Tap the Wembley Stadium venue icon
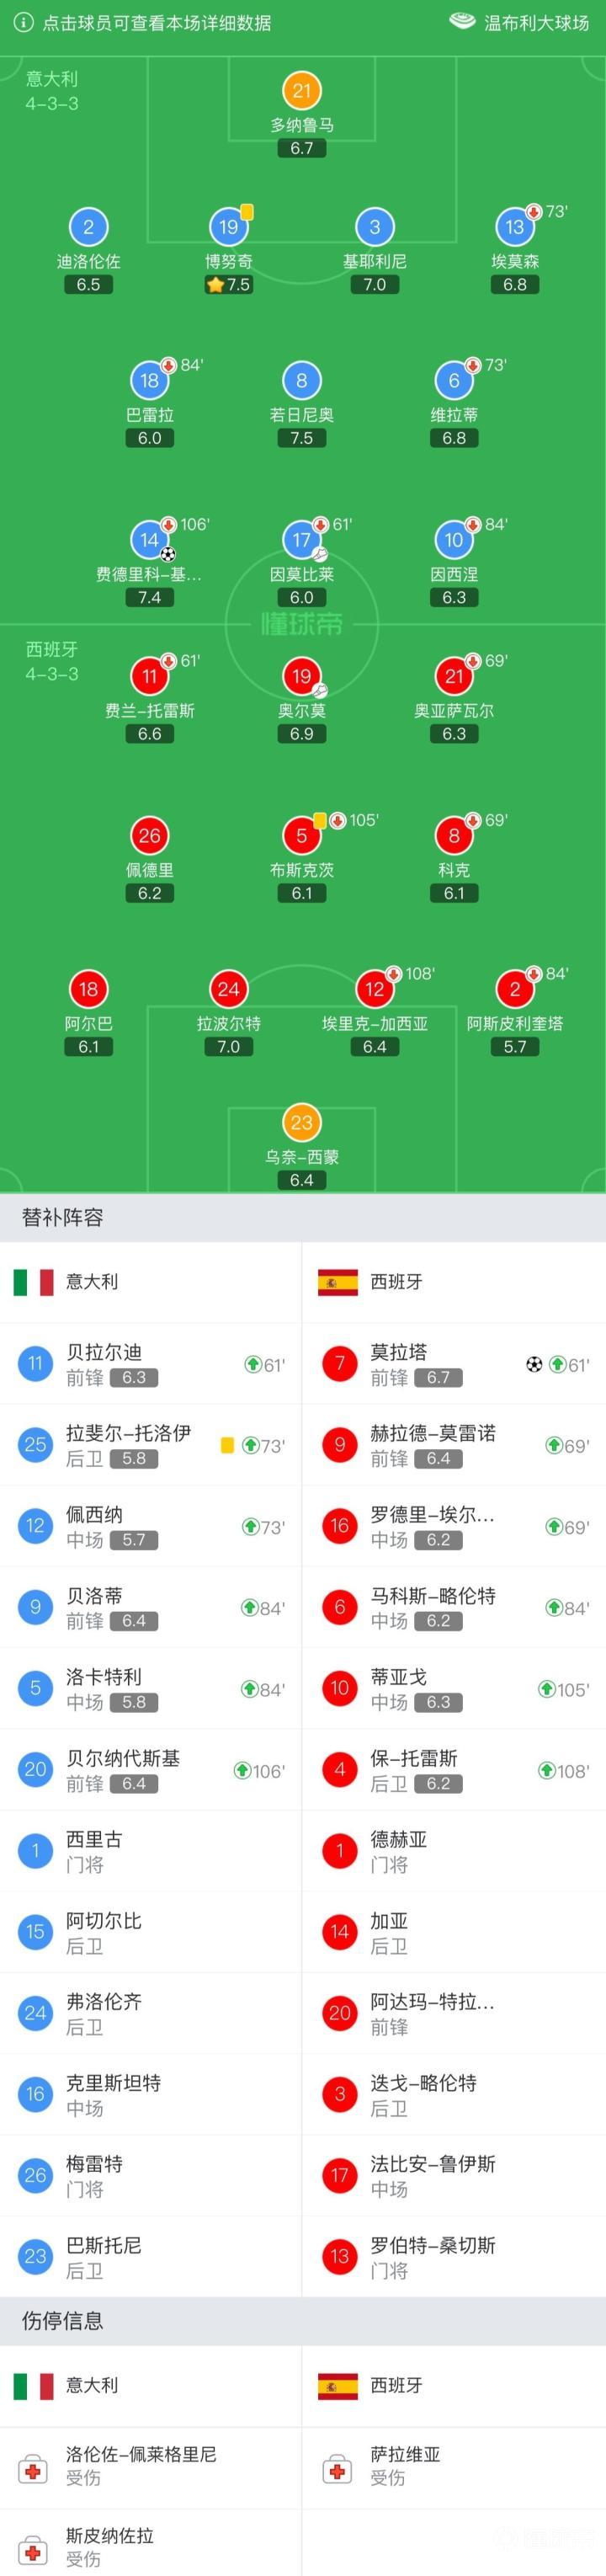 [462, 21]
